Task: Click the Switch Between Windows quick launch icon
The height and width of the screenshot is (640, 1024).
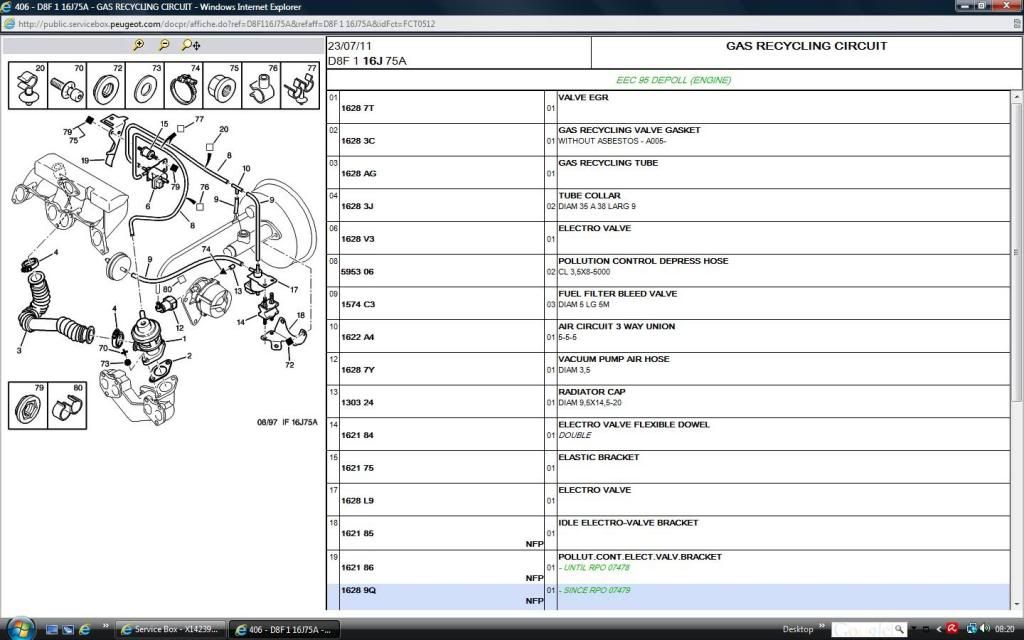Action: click(x=68, y=630)
